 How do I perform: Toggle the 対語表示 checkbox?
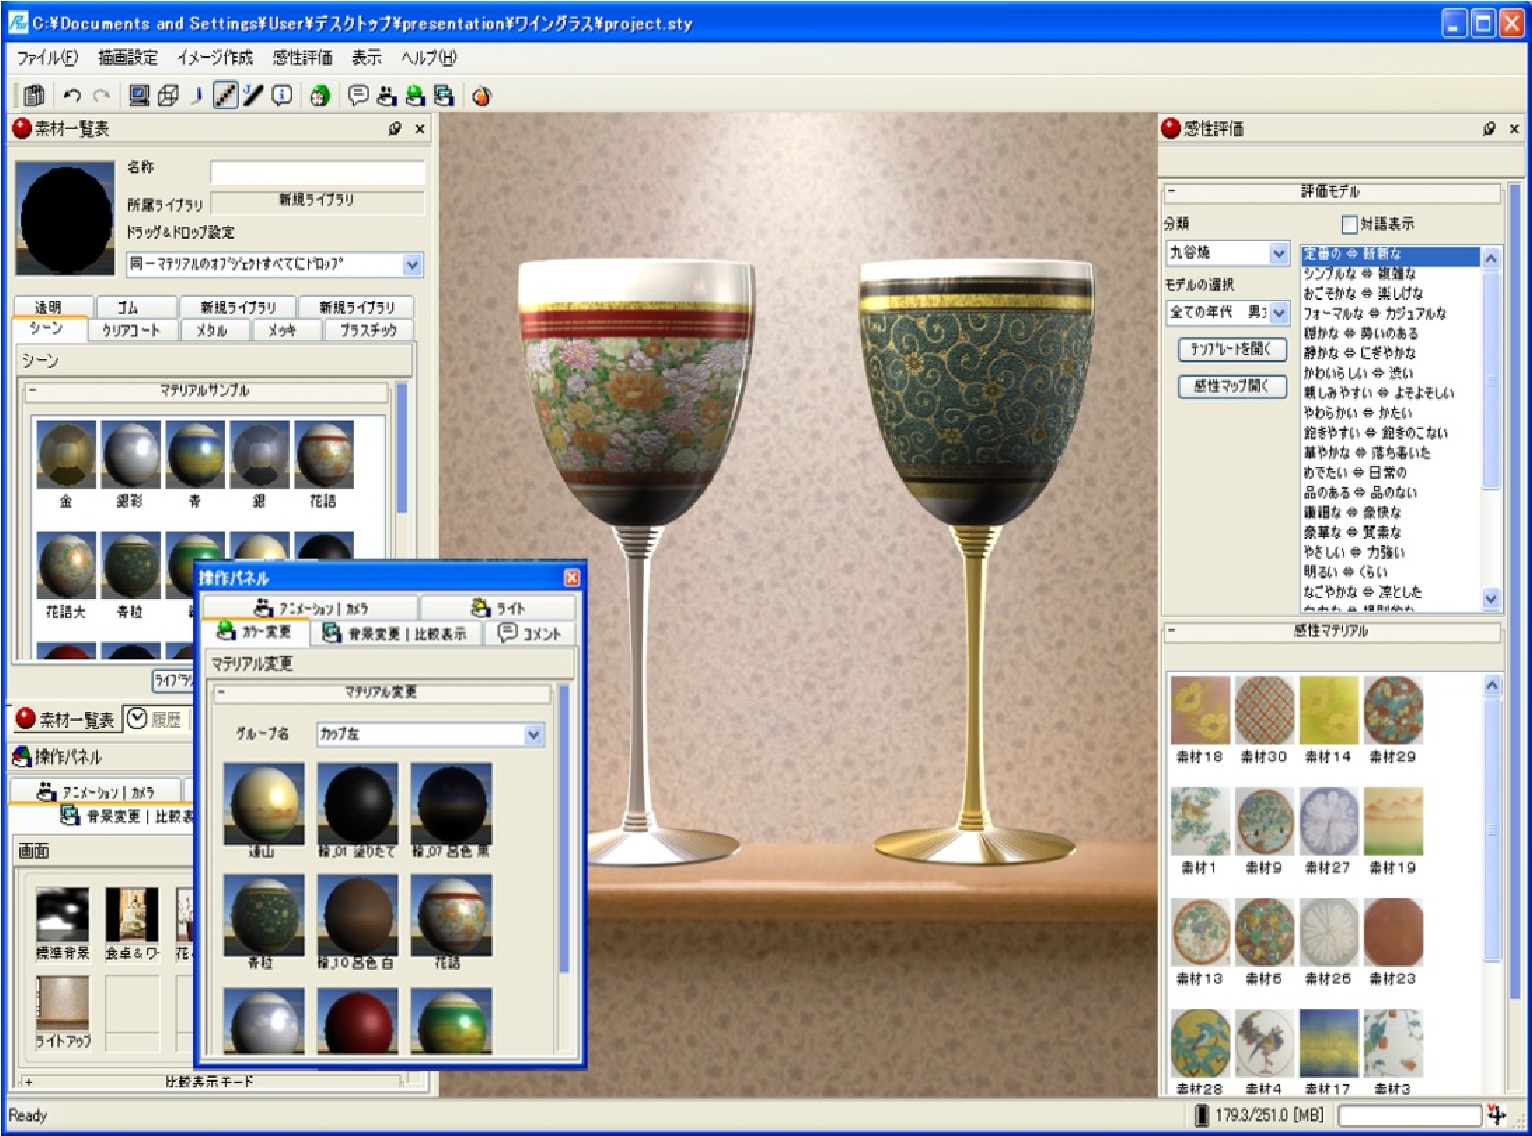click(x=1350, y=224)
